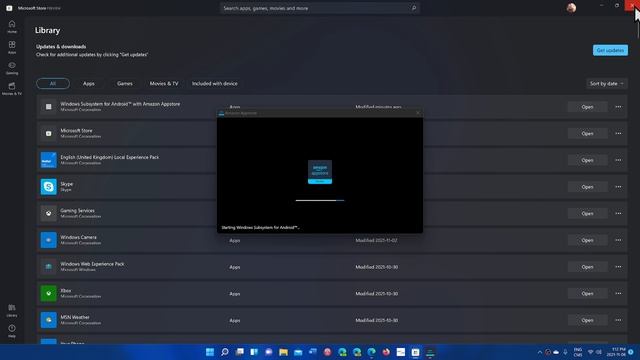The height and width of the screenshot is (360, 640).
Task: Select the Library icon in the sidebar
Action: (12, 310)
